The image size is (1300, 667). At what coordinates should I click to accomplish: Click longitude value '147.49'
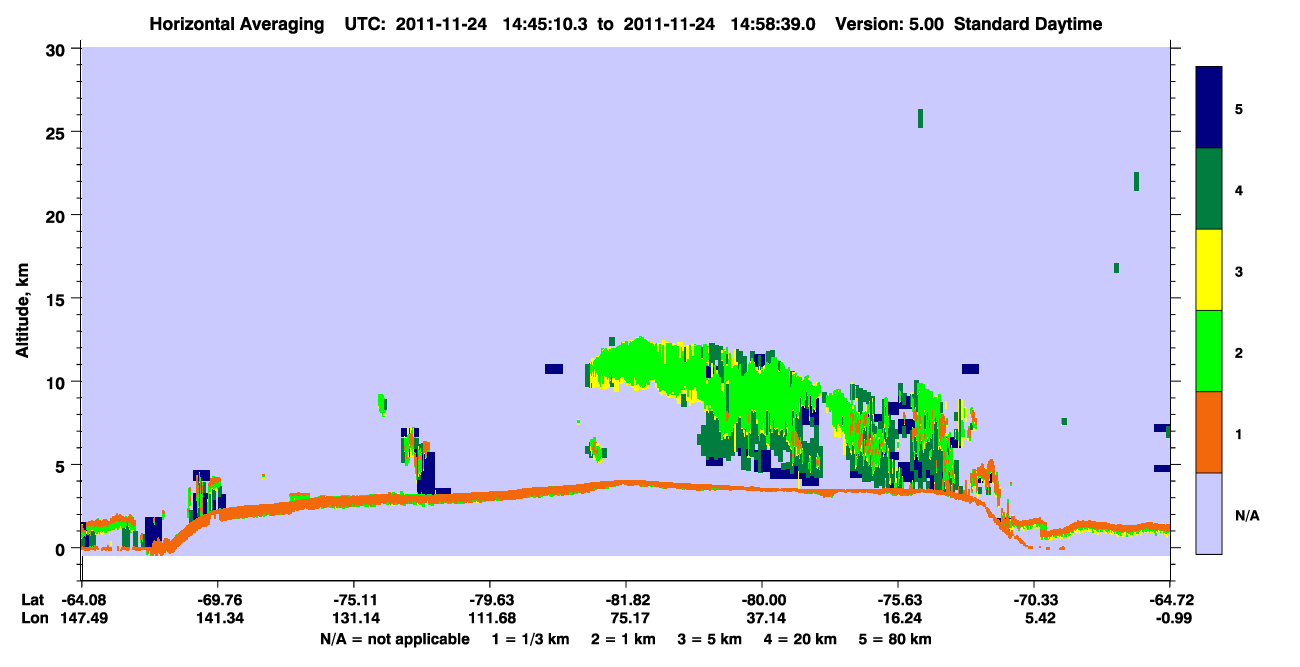coord(82,619)
